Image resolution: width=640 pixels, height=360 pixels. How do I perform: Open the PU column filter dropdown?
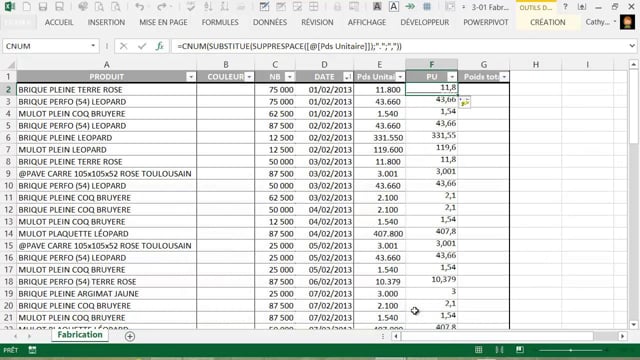point(452,77)
